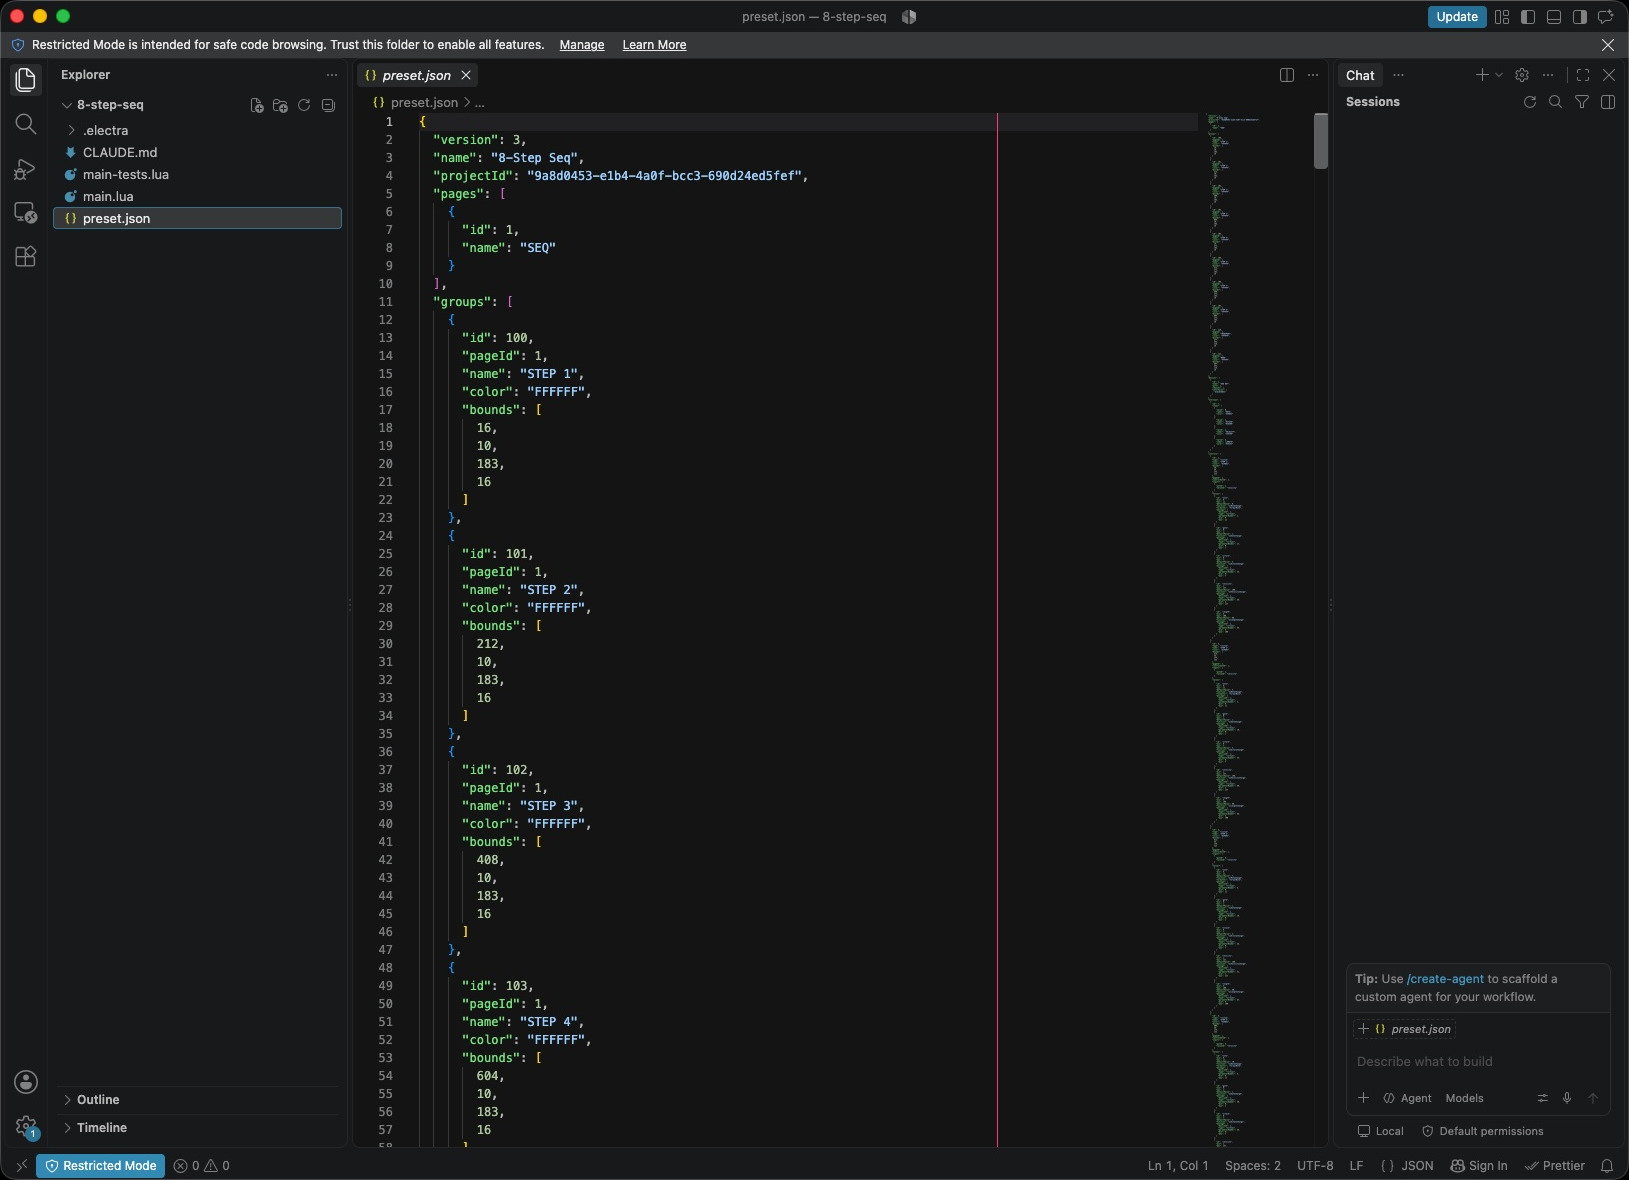This screenshot has width=1629, height=1180.
Task: Customize layout button in title bar
Action: point(1502,17)
